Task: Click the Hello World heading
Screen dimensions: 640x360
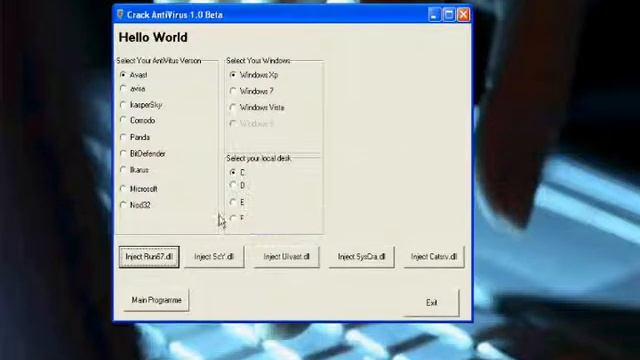Action: (x=153, y=38)
